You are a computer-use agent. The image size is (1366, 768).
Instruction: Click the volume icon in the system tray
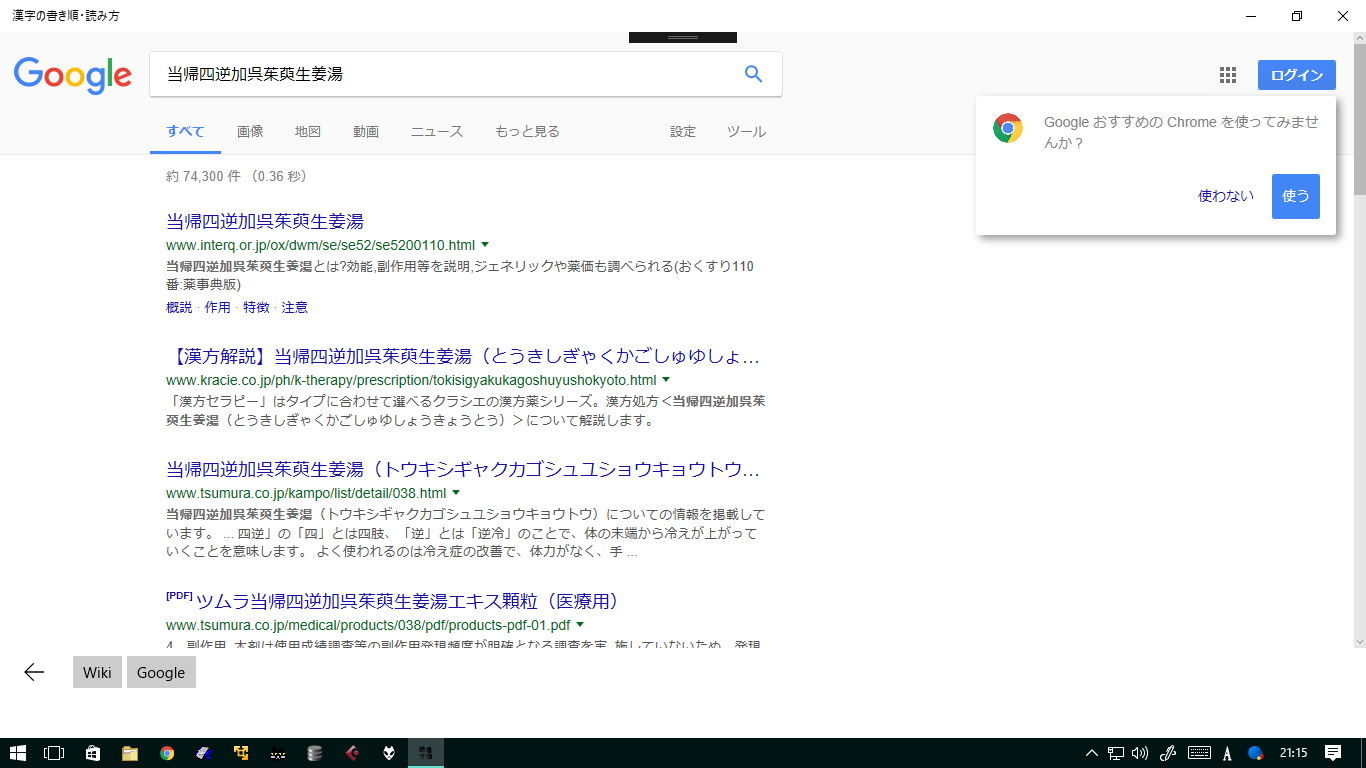point(1138,752)
